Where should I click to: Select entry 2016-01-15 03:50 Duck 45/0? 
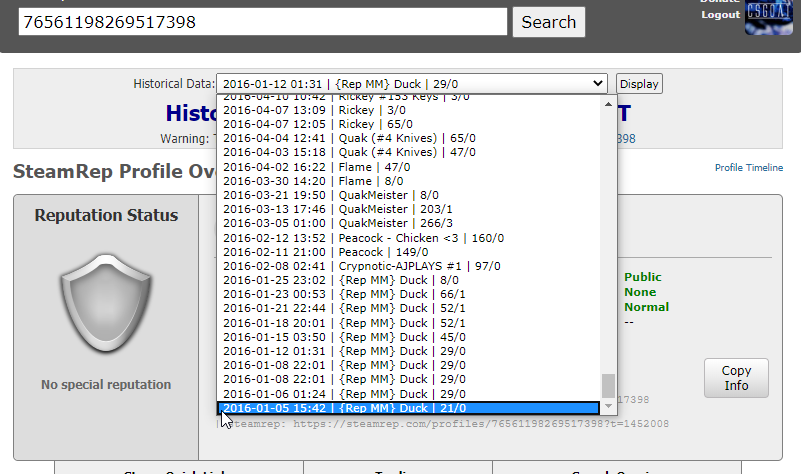tap(409, 337)
